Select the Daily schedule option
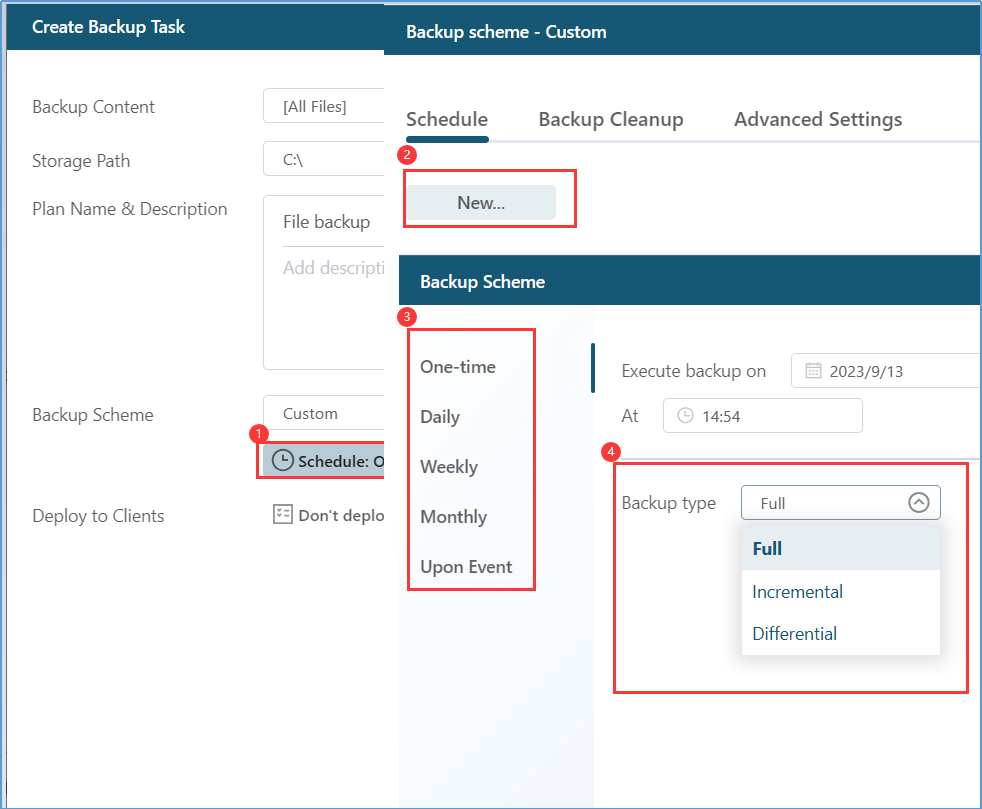This screenshot has width=982, height=809. click(x=440, y=417)
